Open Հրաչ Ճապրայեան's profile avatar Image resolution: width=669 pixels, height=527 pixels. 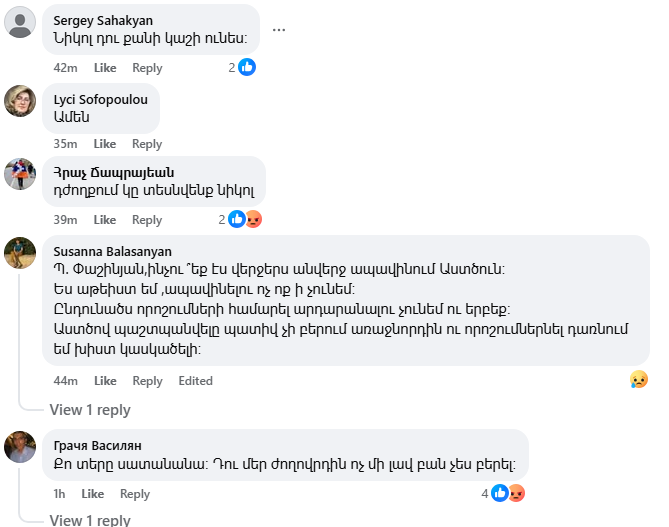(21, 173)
